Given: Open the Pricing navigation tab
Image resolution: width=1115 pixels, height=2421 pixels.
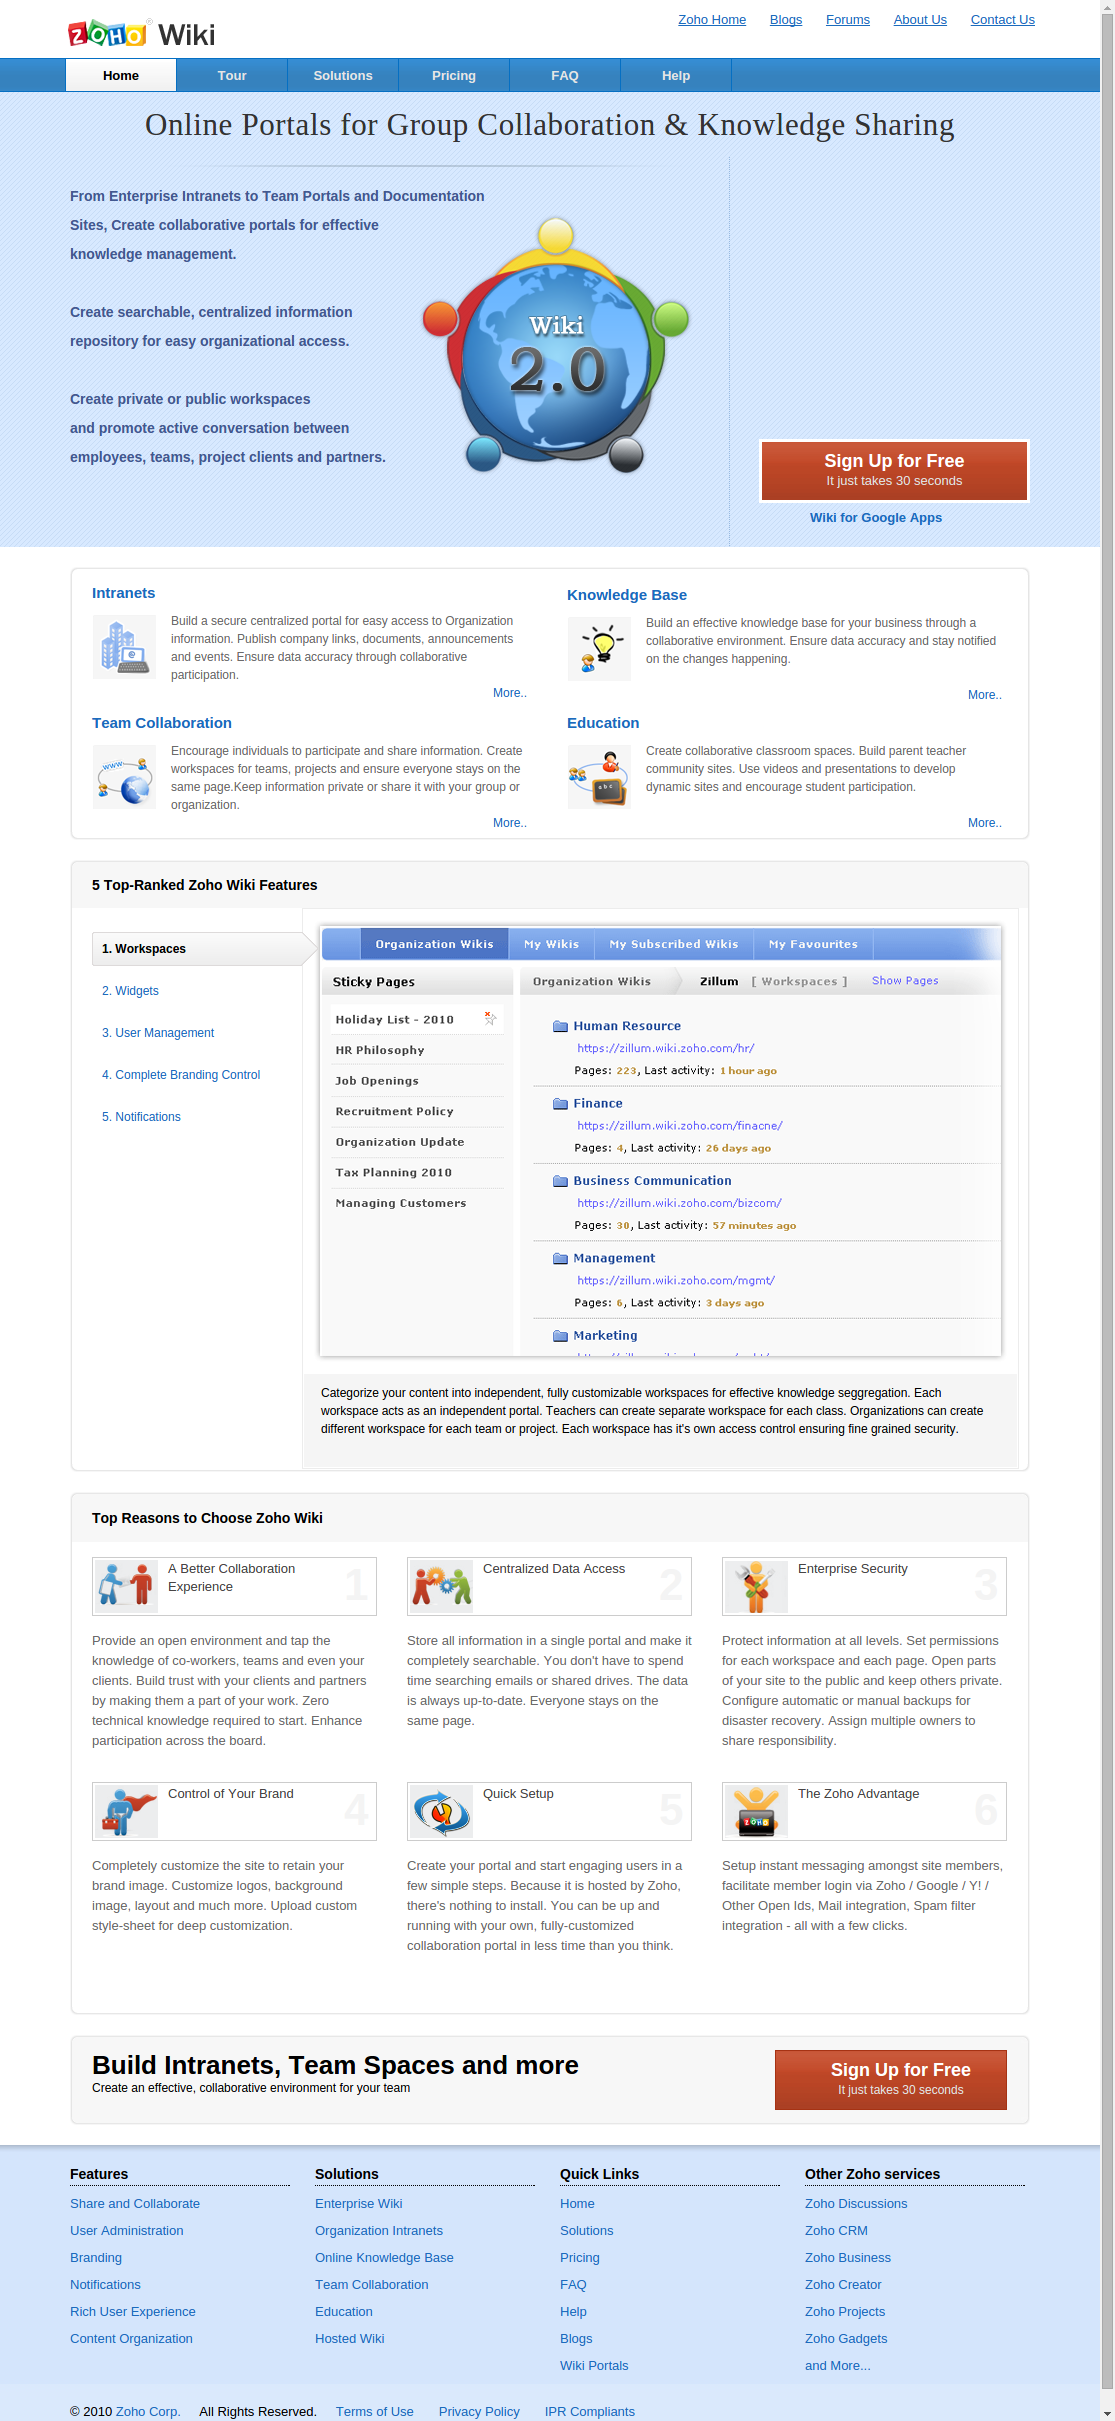Looking at the screenshot, I should click(x=454, y=76).
